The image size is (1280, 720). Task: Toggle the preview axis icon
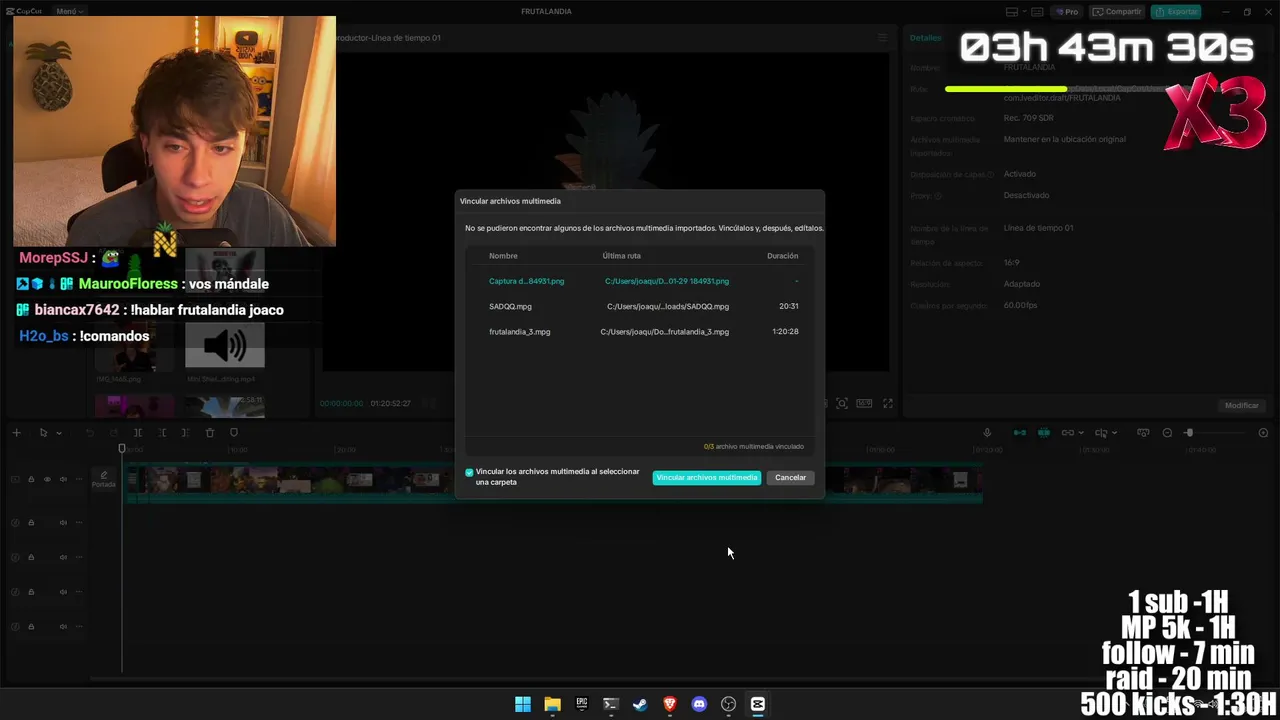(x=1101, y=433)
